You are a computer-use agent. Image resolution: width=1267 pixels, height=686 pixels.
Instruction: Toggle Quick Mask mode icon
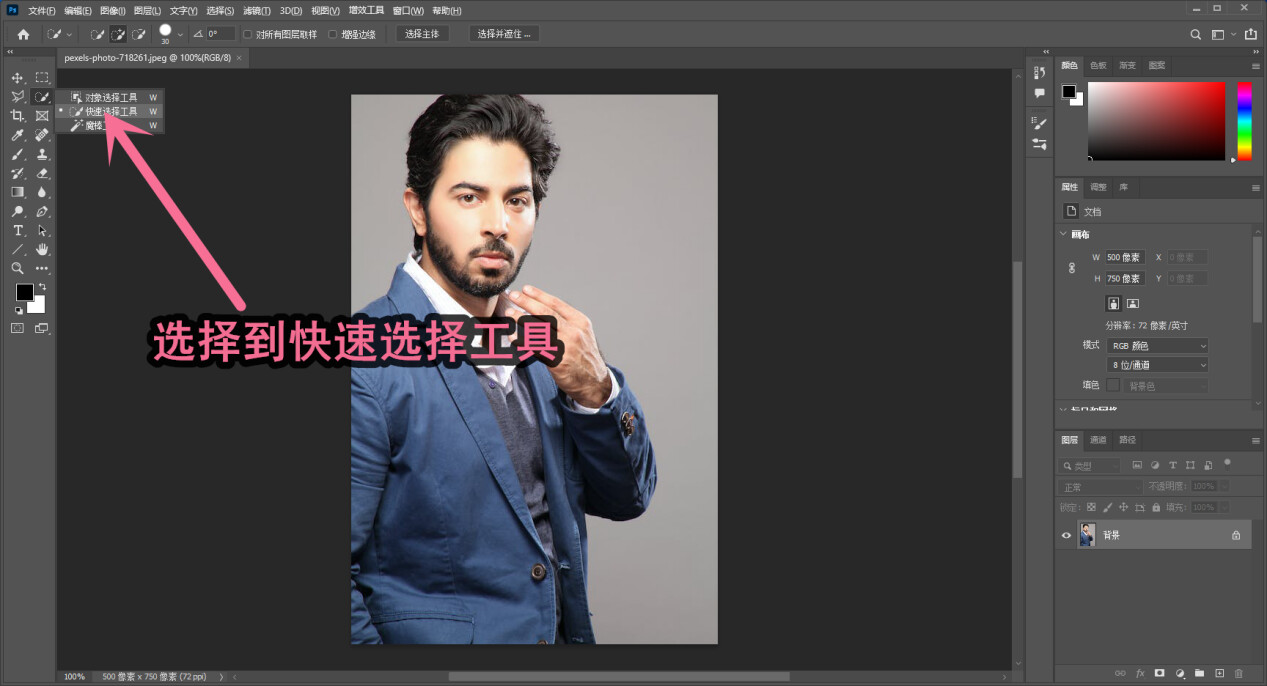17,327
